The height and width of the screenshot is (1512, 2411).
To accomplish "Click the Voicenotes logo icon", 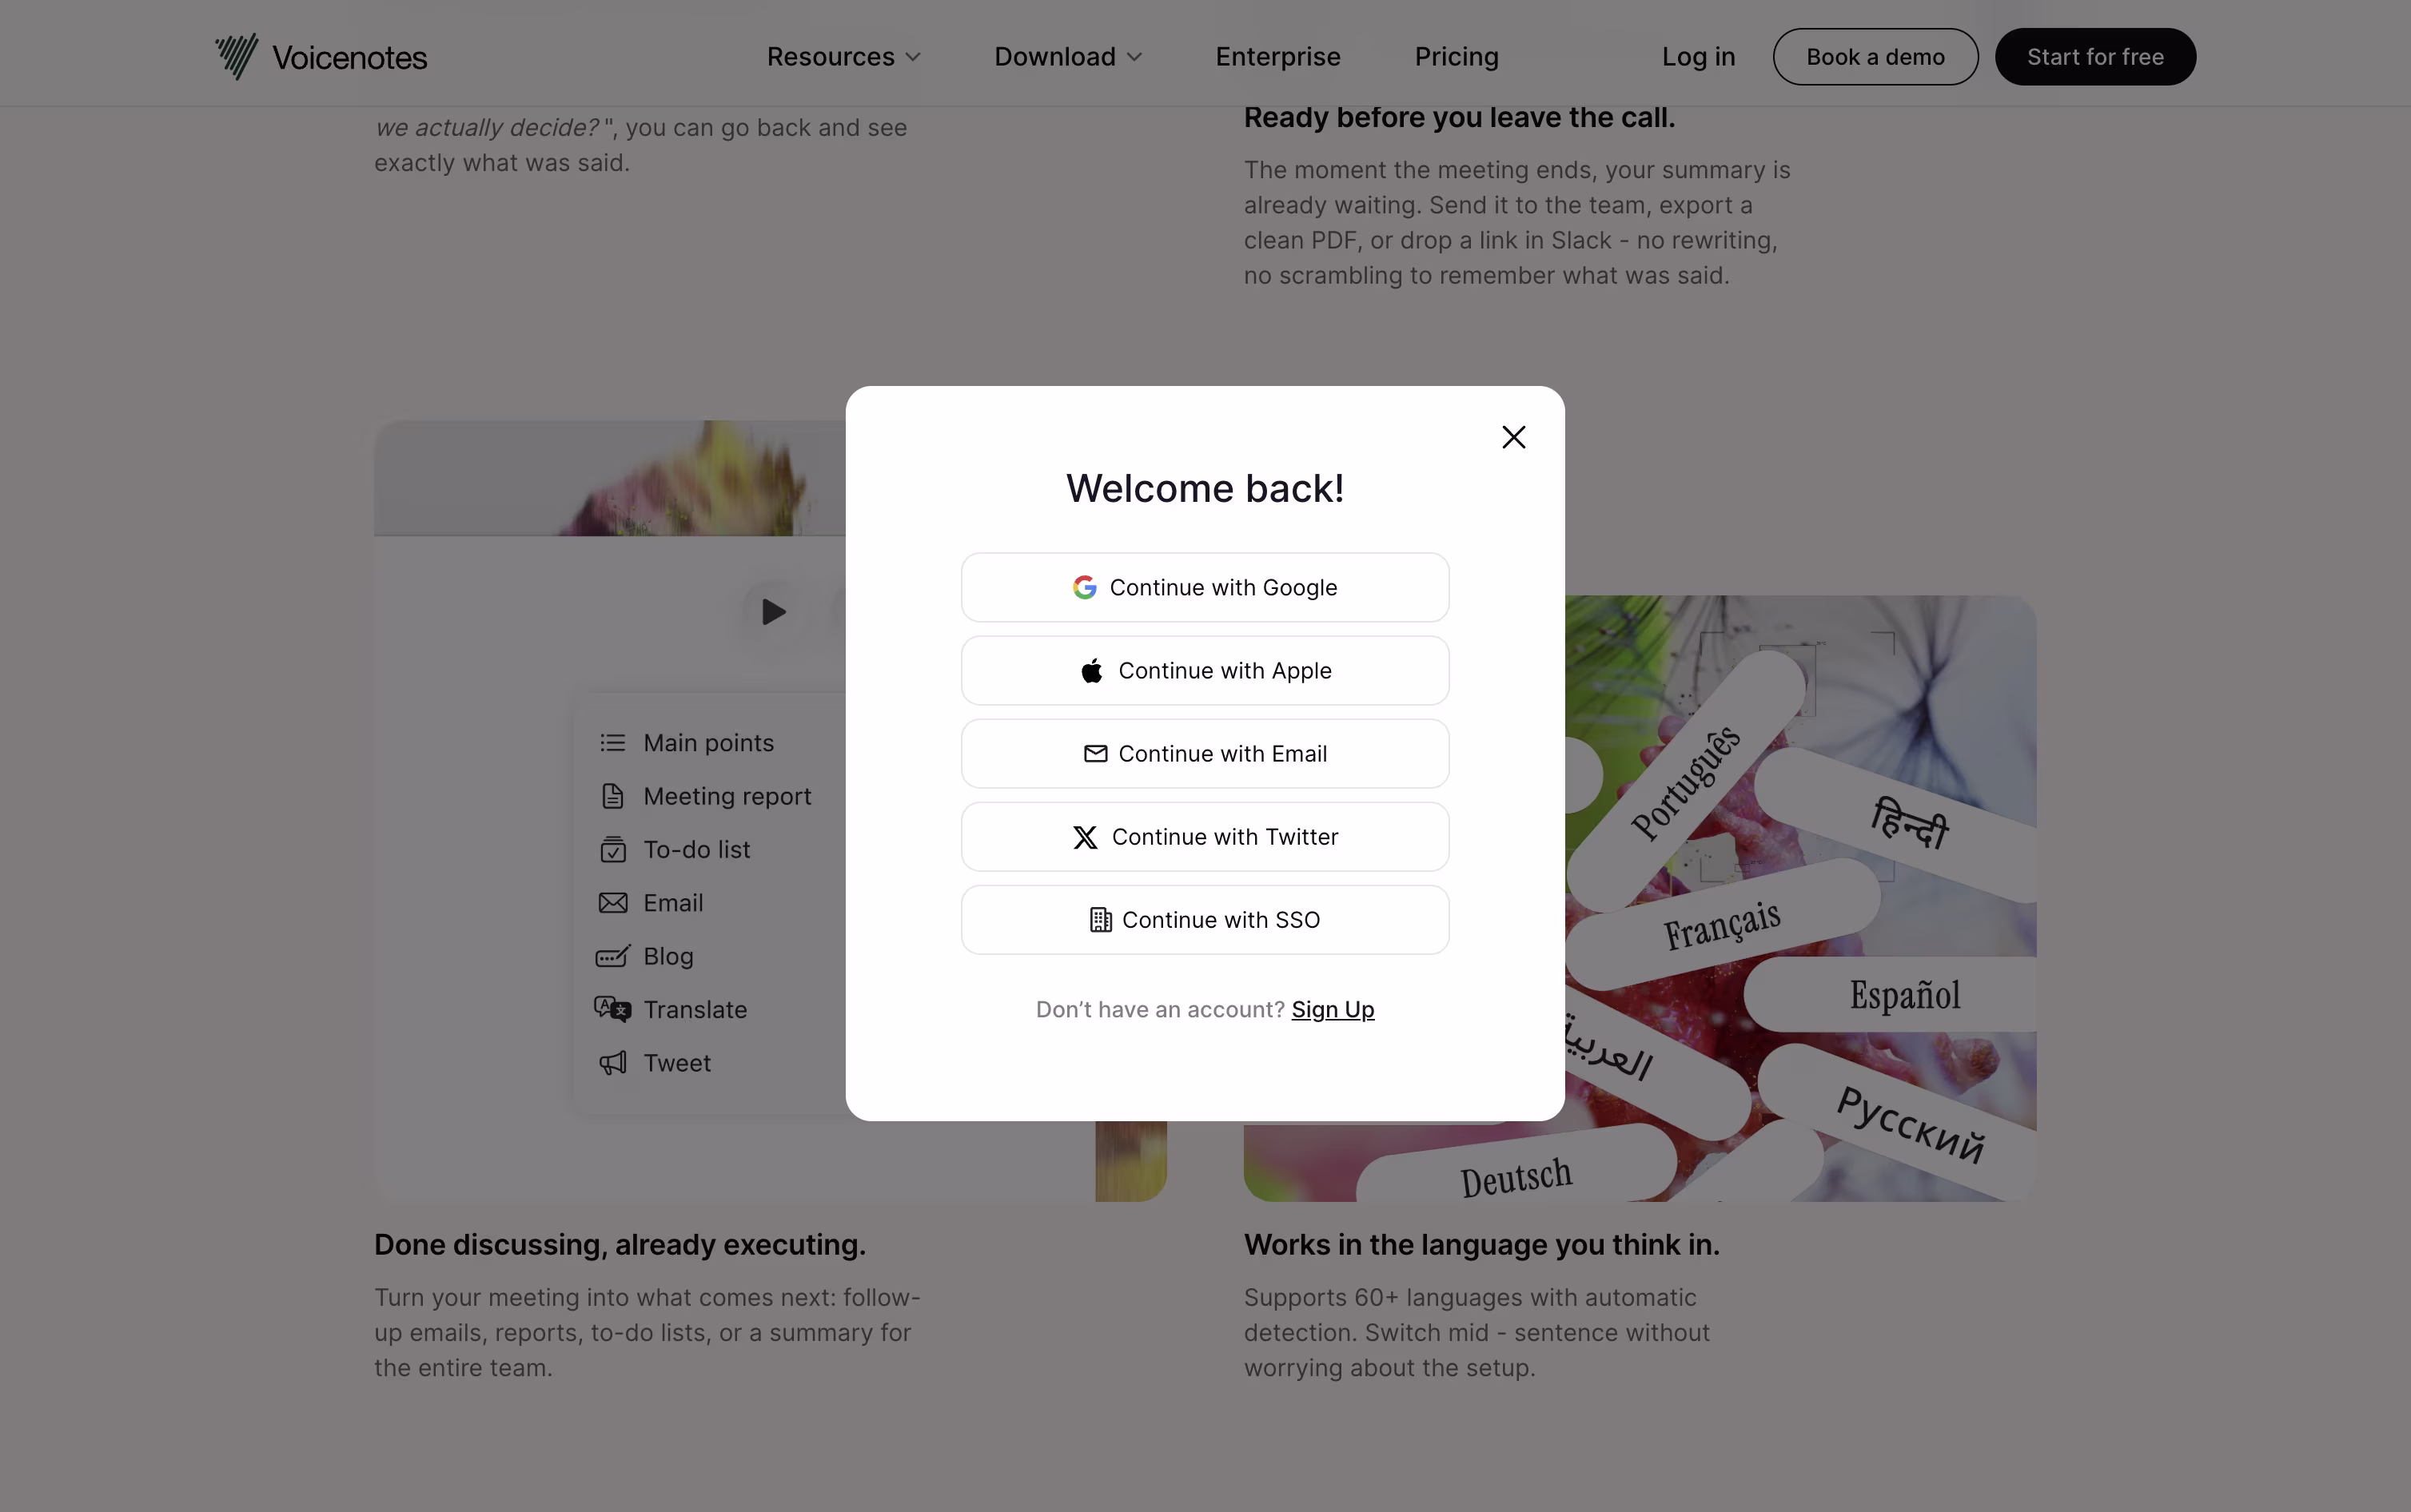I will point(237,57).
